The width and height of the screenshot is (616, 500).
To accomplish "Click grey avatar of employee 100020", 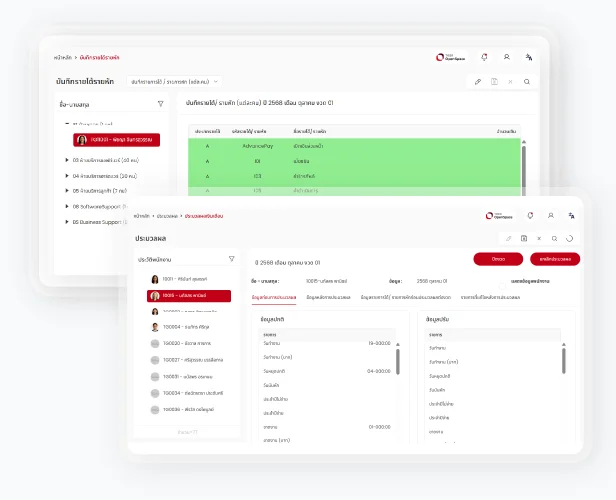I will pos(155,343).
